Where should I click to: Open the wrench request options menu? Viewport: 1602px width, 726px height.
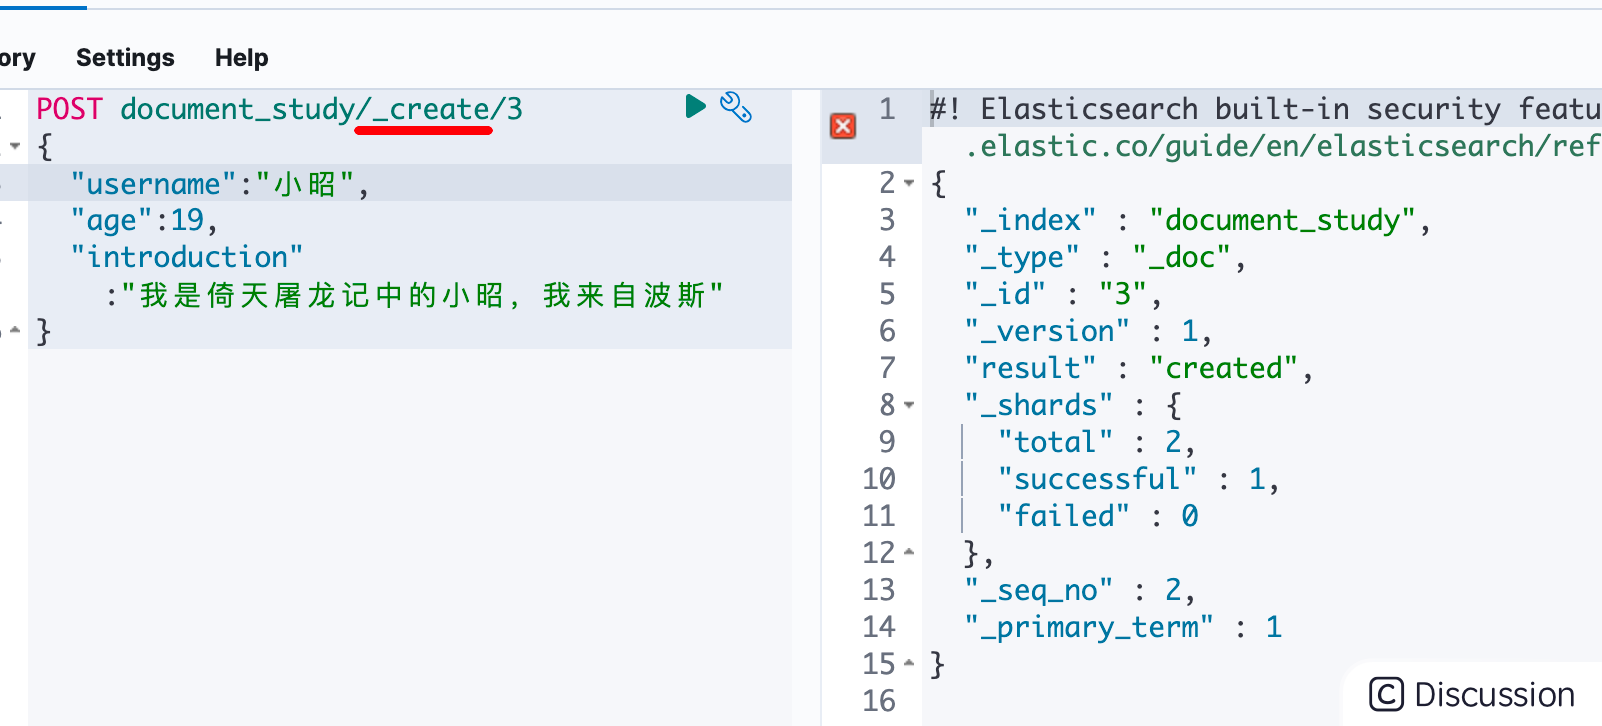[736, 107]
